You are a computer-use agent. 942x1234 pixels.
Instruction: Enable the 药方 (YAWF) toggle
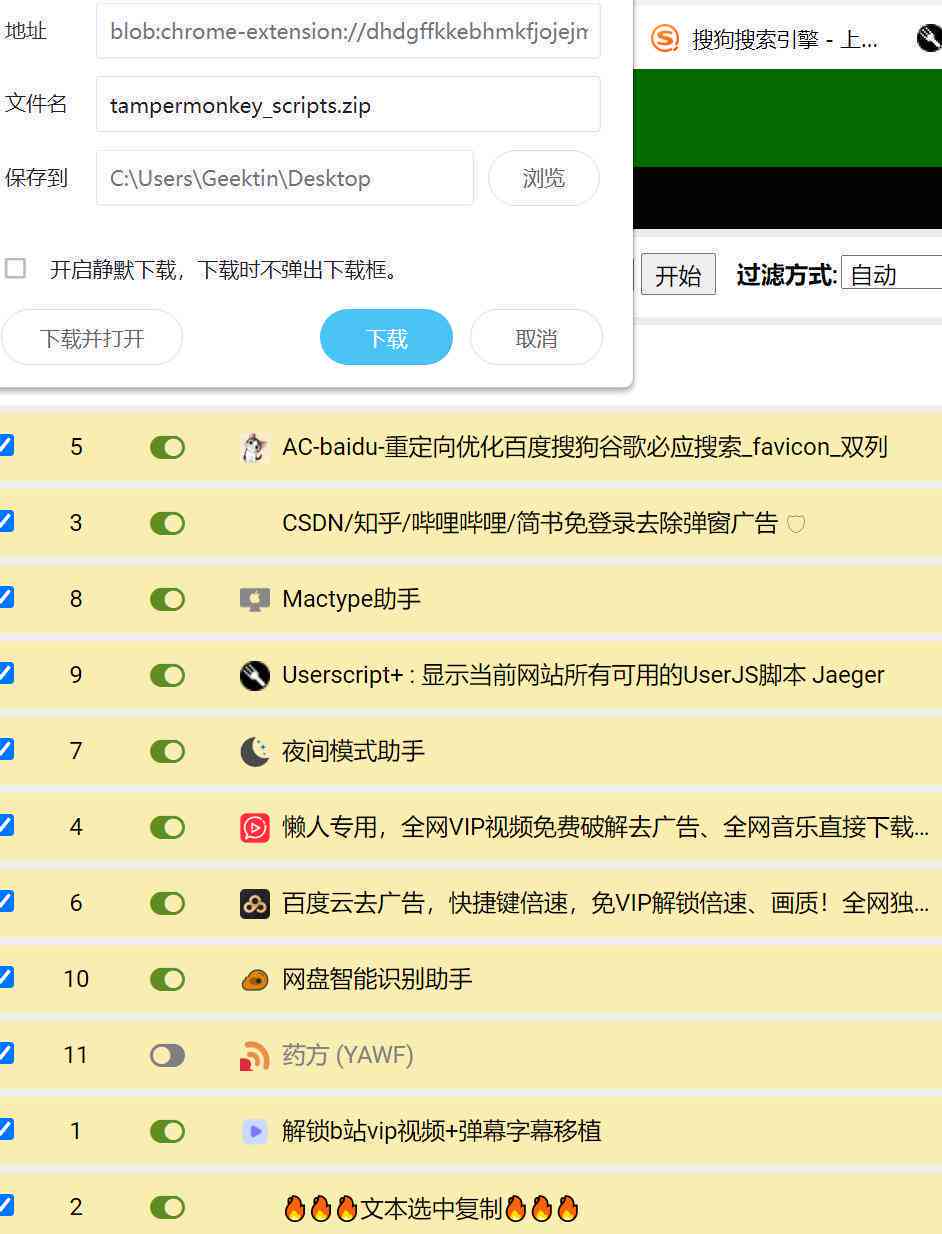coord(167,1055)
